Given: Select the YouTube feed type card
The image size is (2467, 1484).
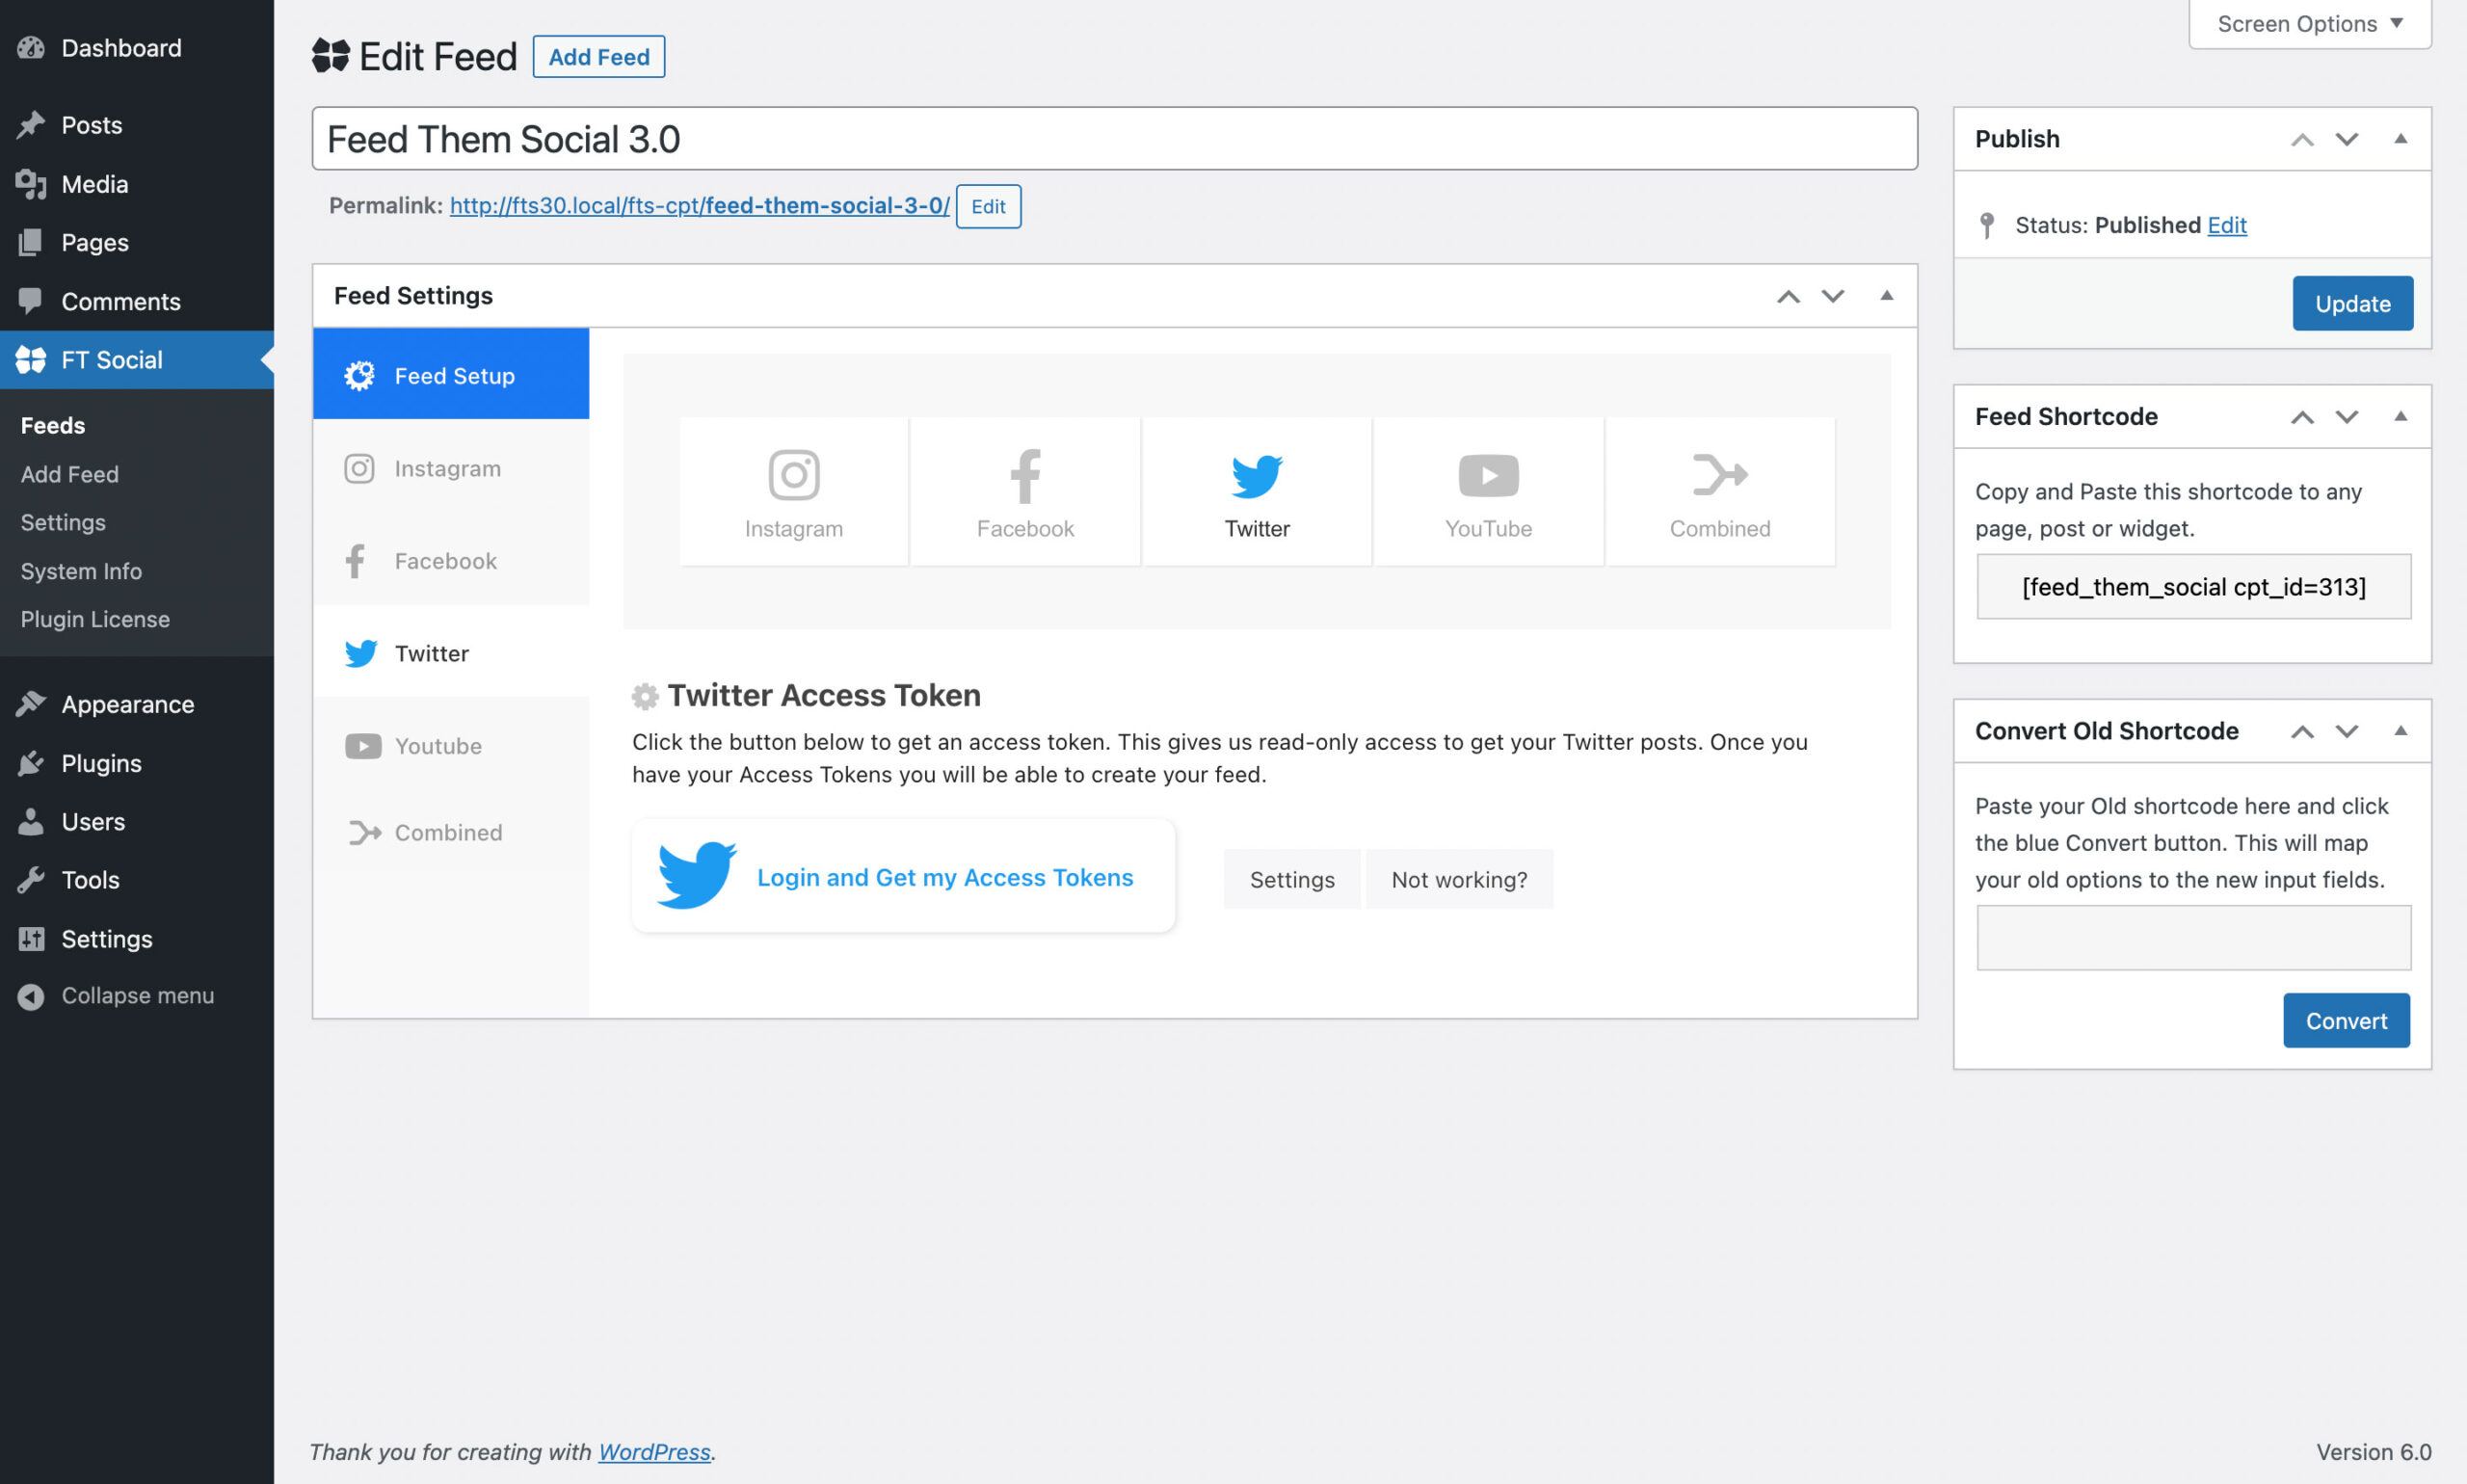Looking at the screenshot, I should [1488, 491].
